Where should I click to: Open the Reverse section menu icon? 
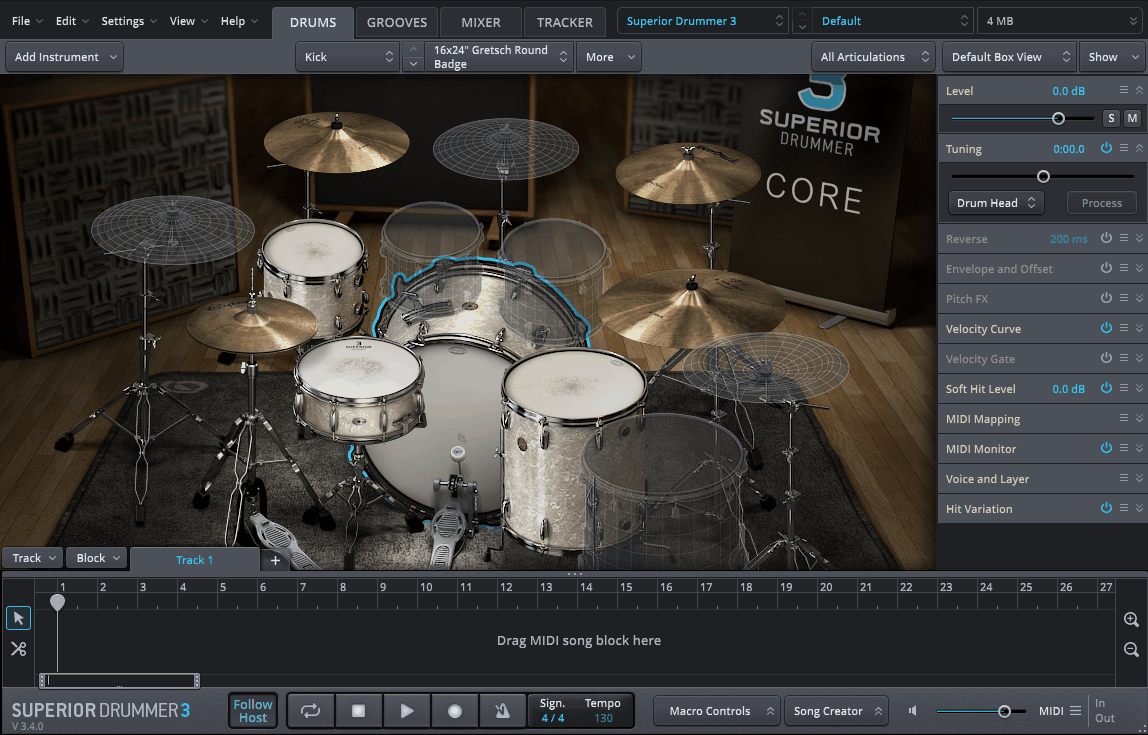[1124, 238]
